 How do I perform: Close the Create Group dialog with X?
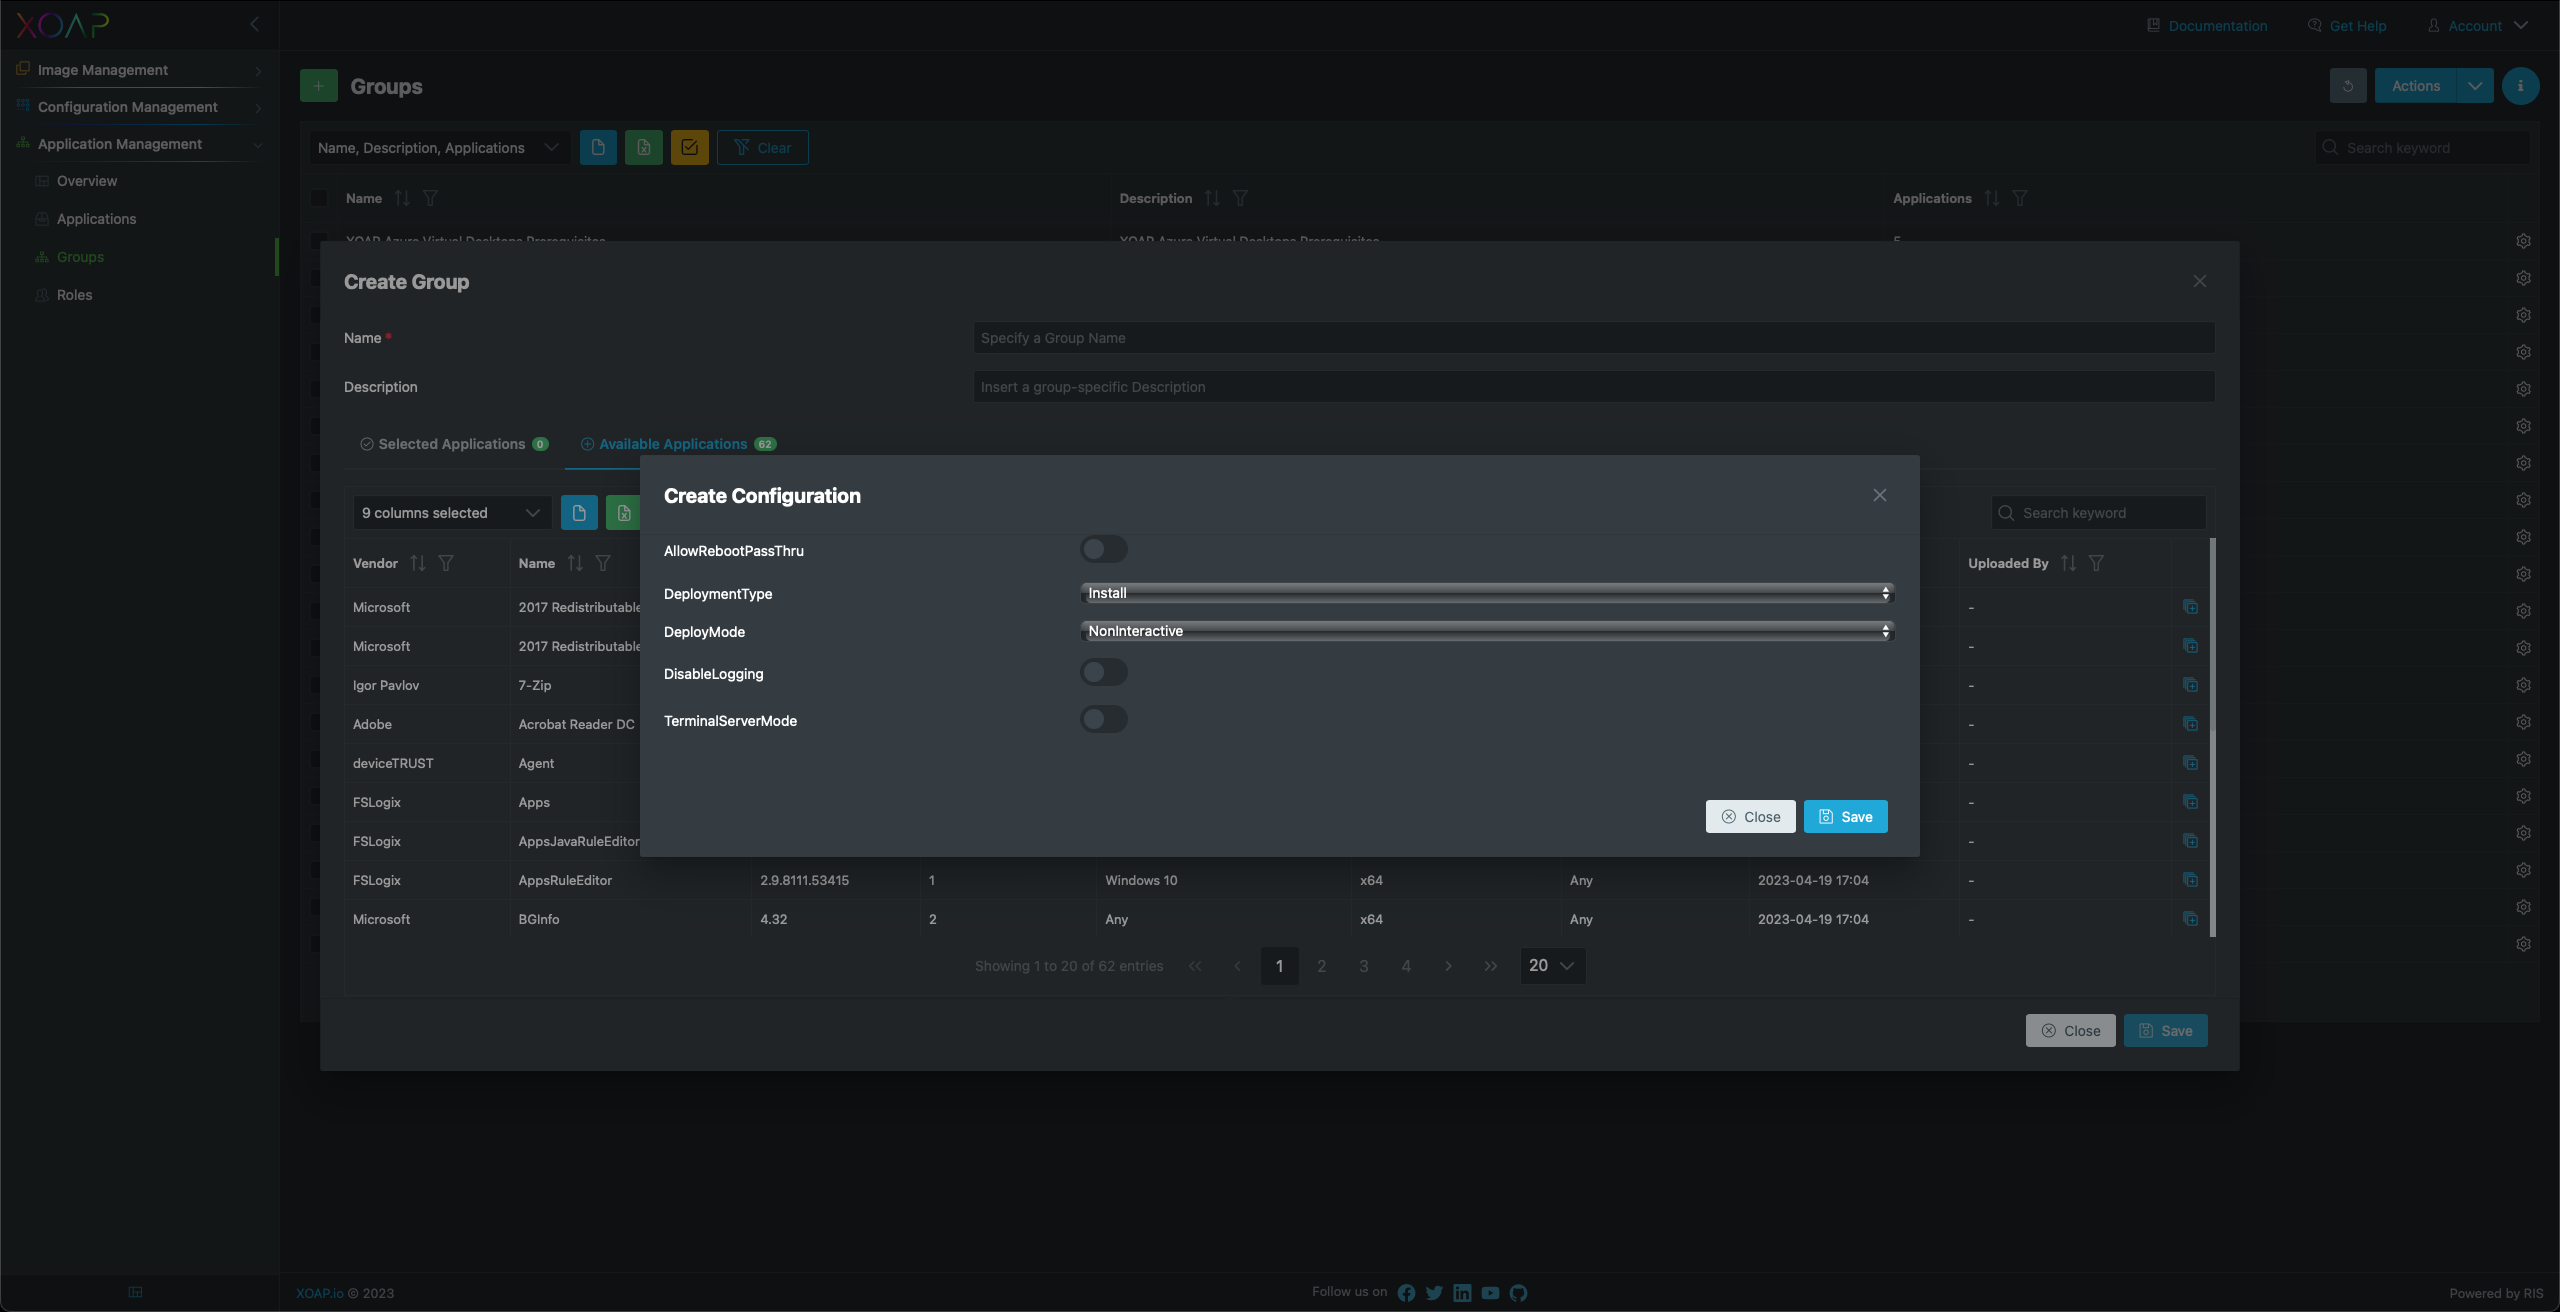2199,281
